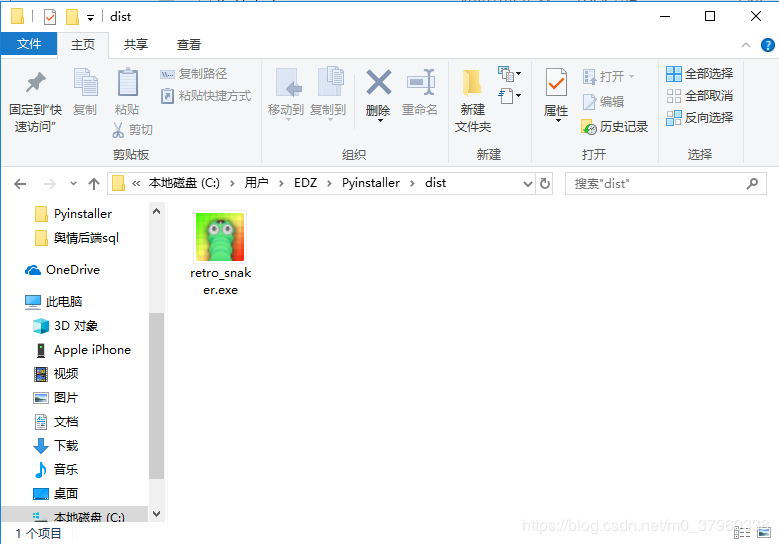Expand hidden path with « chevron
This screenshot has height=544, width=779.
(136, 184)
